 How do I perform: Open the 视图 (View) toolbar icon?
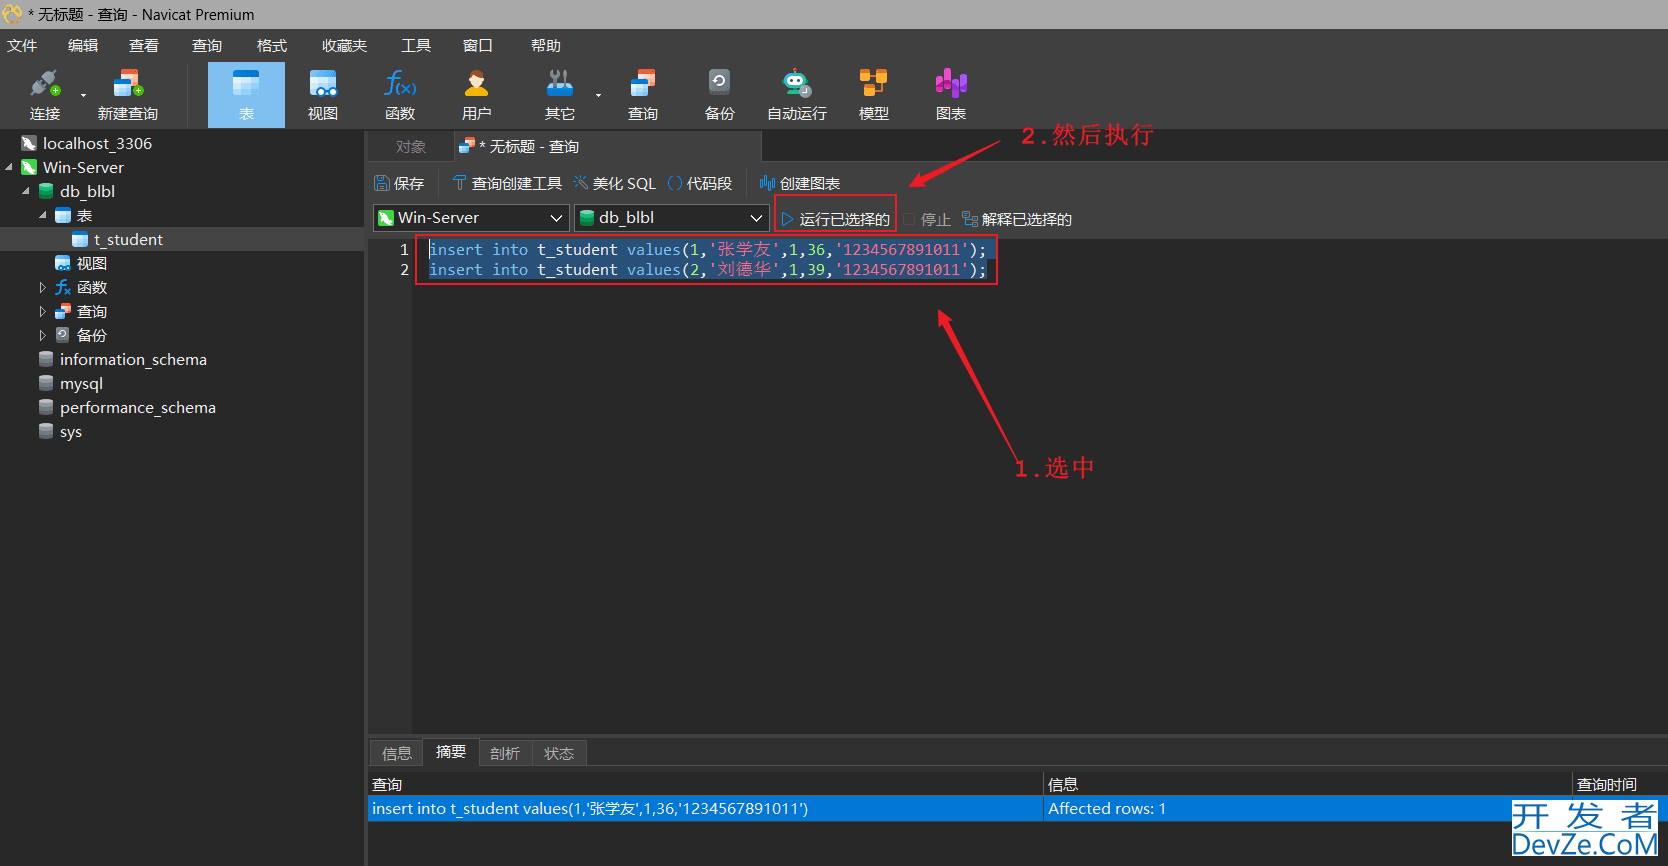(323, 95)
